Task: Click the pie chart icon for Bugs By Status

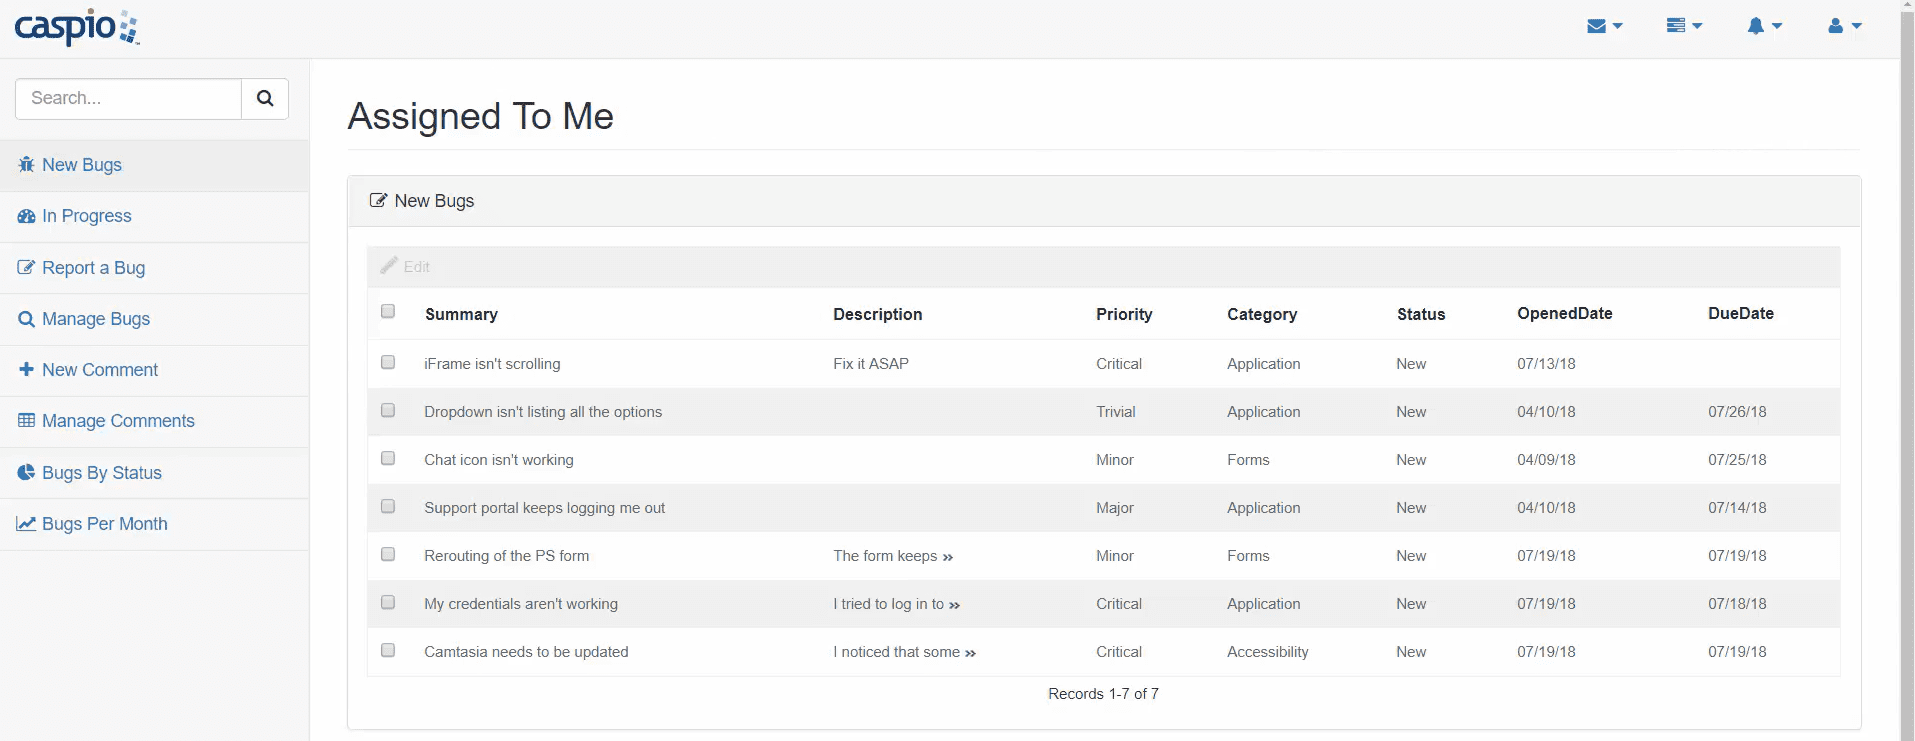Action: [x=26, y=472]
